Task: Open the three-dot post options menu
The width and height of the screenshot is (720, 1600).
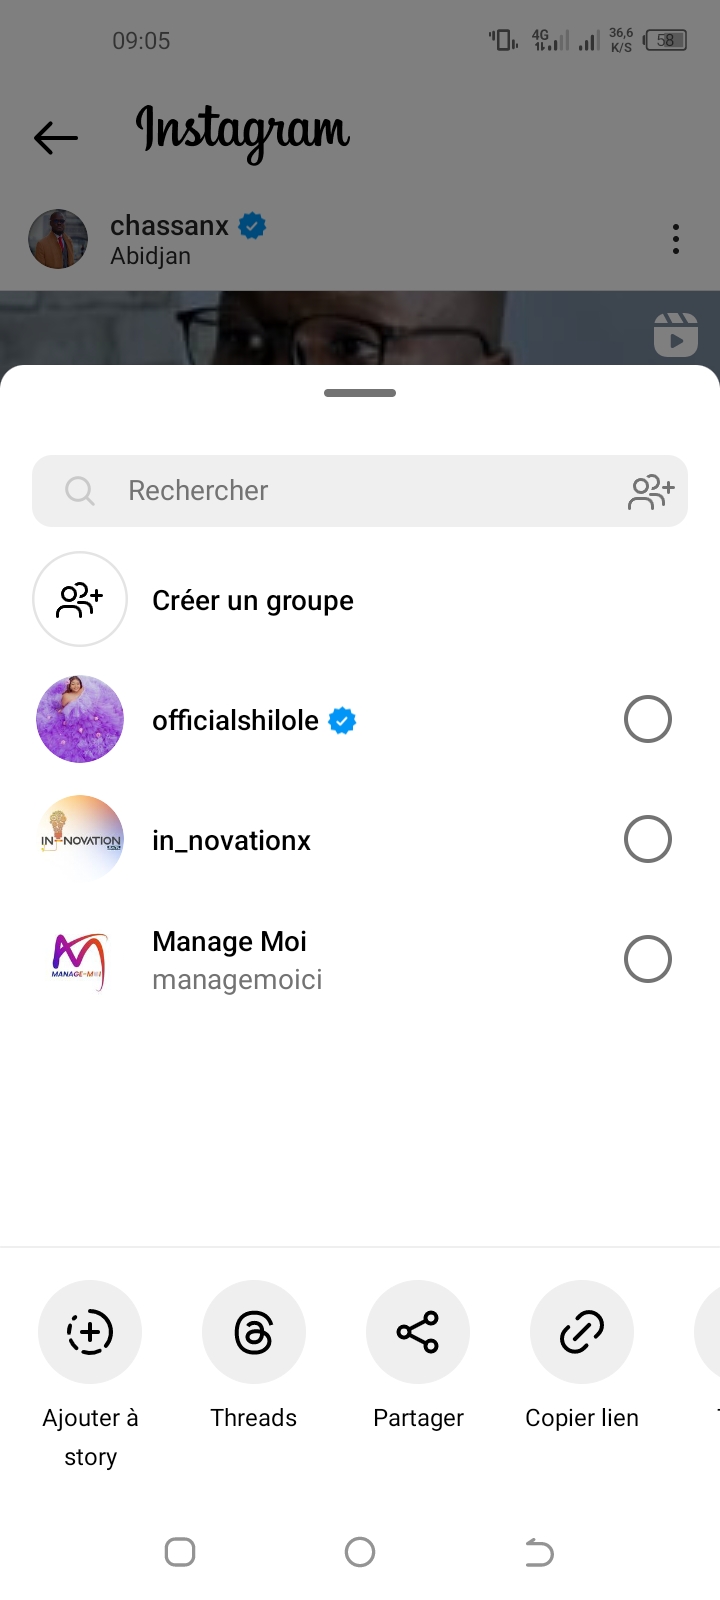Action: (676, 239)
